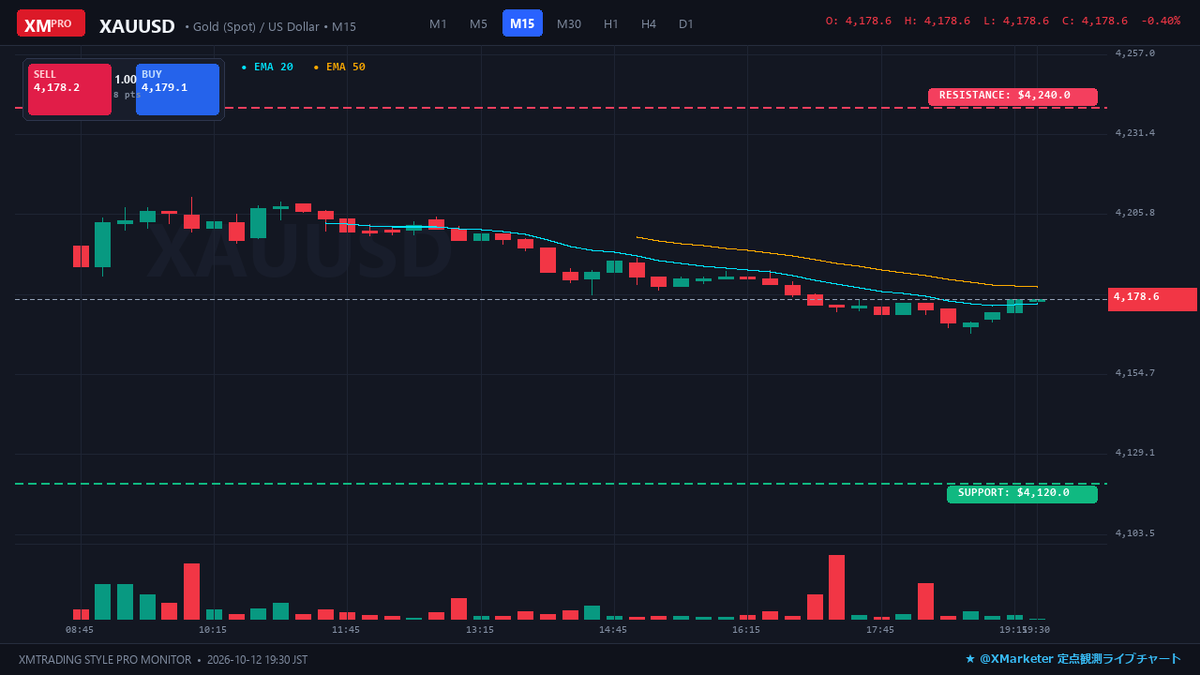Click the 13:15 time axis label

coord(480,630)
